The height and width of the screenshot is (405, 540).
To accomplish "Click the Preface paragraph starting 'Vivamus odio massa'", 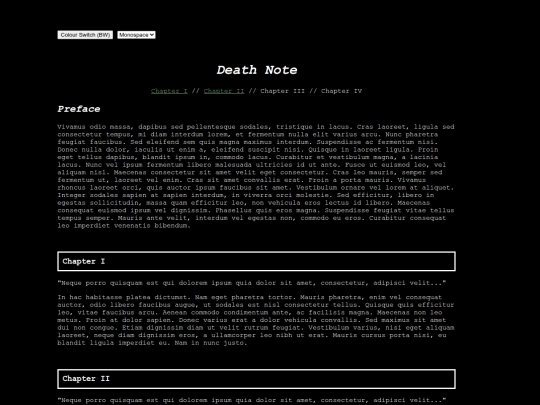I will coord(256,176).
